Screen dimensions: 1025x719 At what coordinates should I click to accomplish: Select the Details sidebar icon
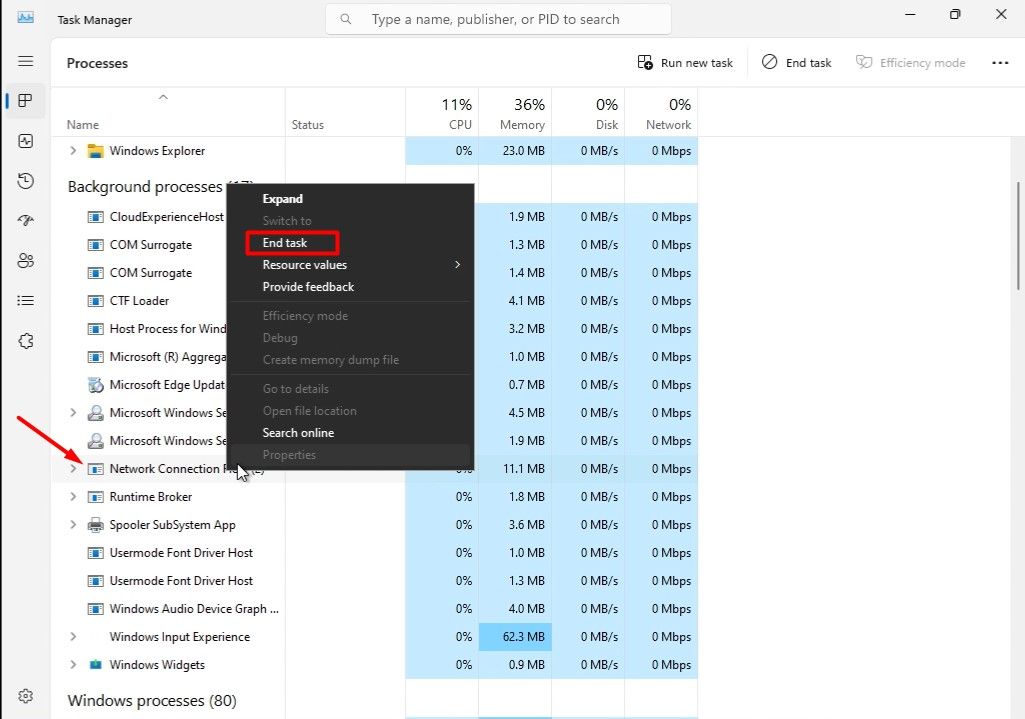click(25, 300)
